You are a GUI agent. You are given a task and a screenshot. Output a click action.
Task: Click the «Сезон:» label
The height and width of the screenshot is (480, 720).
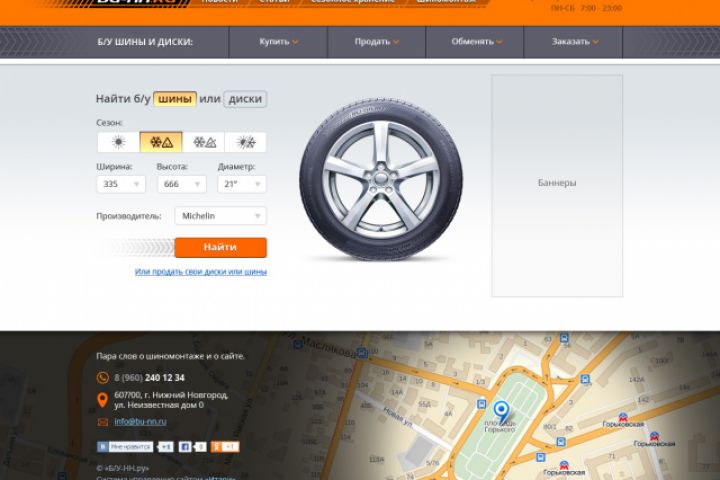pyautogui.click(x=109, y=123)
